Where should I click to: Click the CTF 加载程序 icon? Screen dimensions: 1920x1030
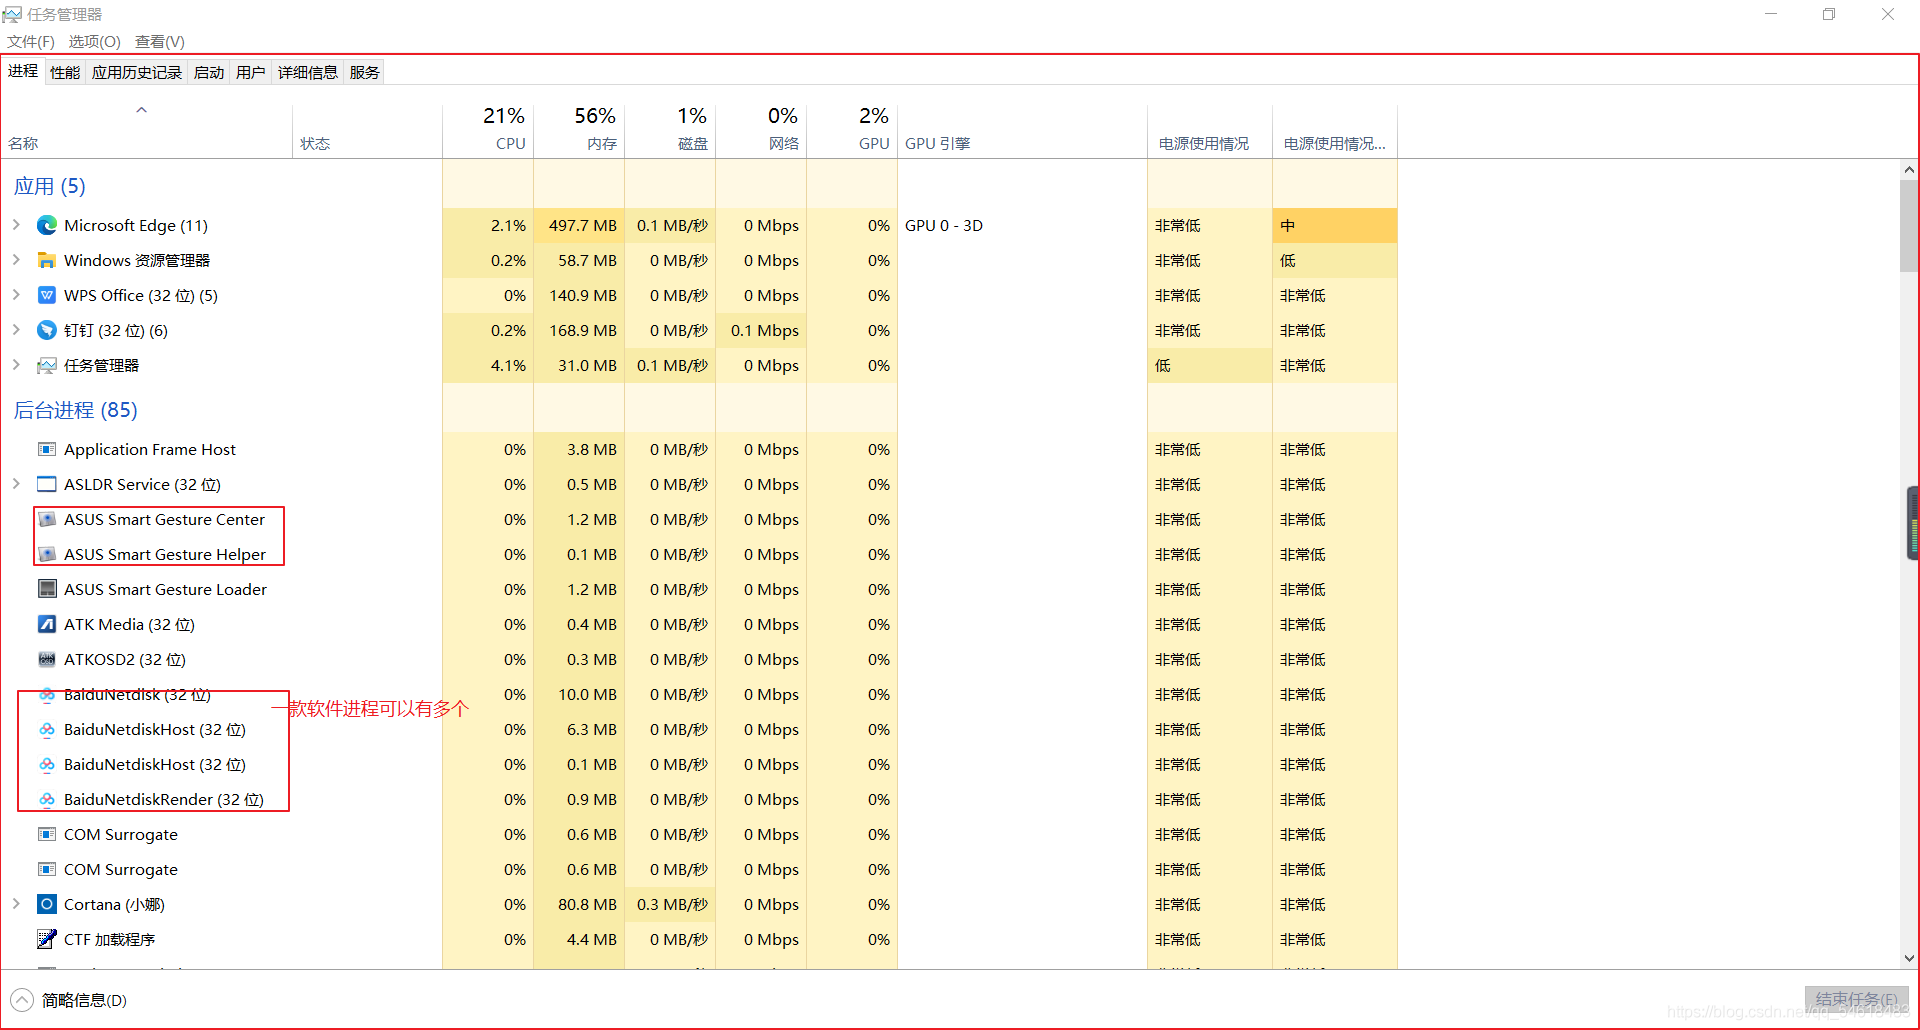tap(46, 940)
